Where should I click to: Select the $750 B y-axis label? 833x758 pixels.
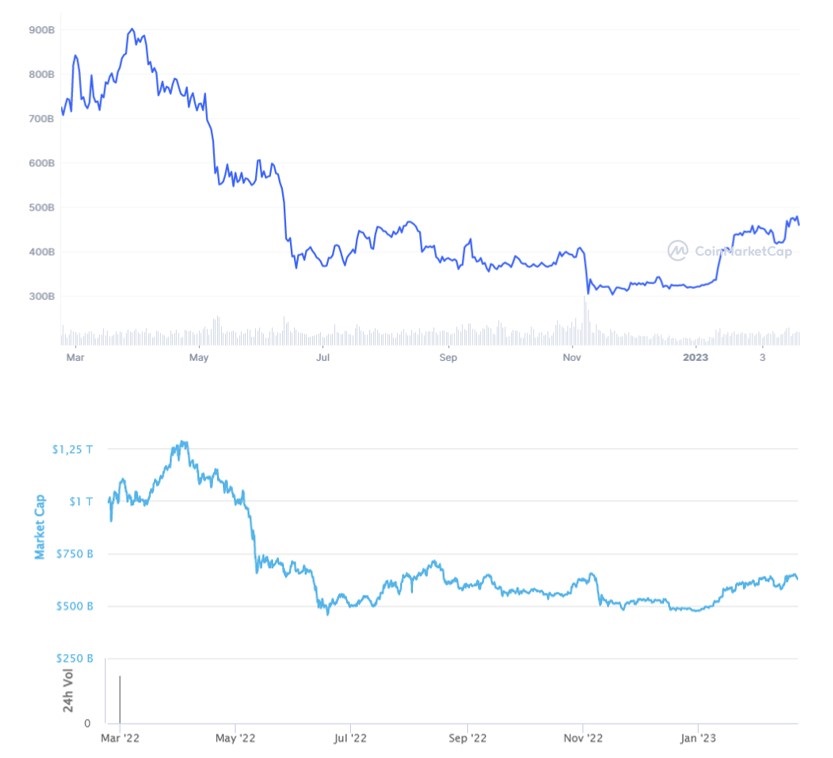73,554
